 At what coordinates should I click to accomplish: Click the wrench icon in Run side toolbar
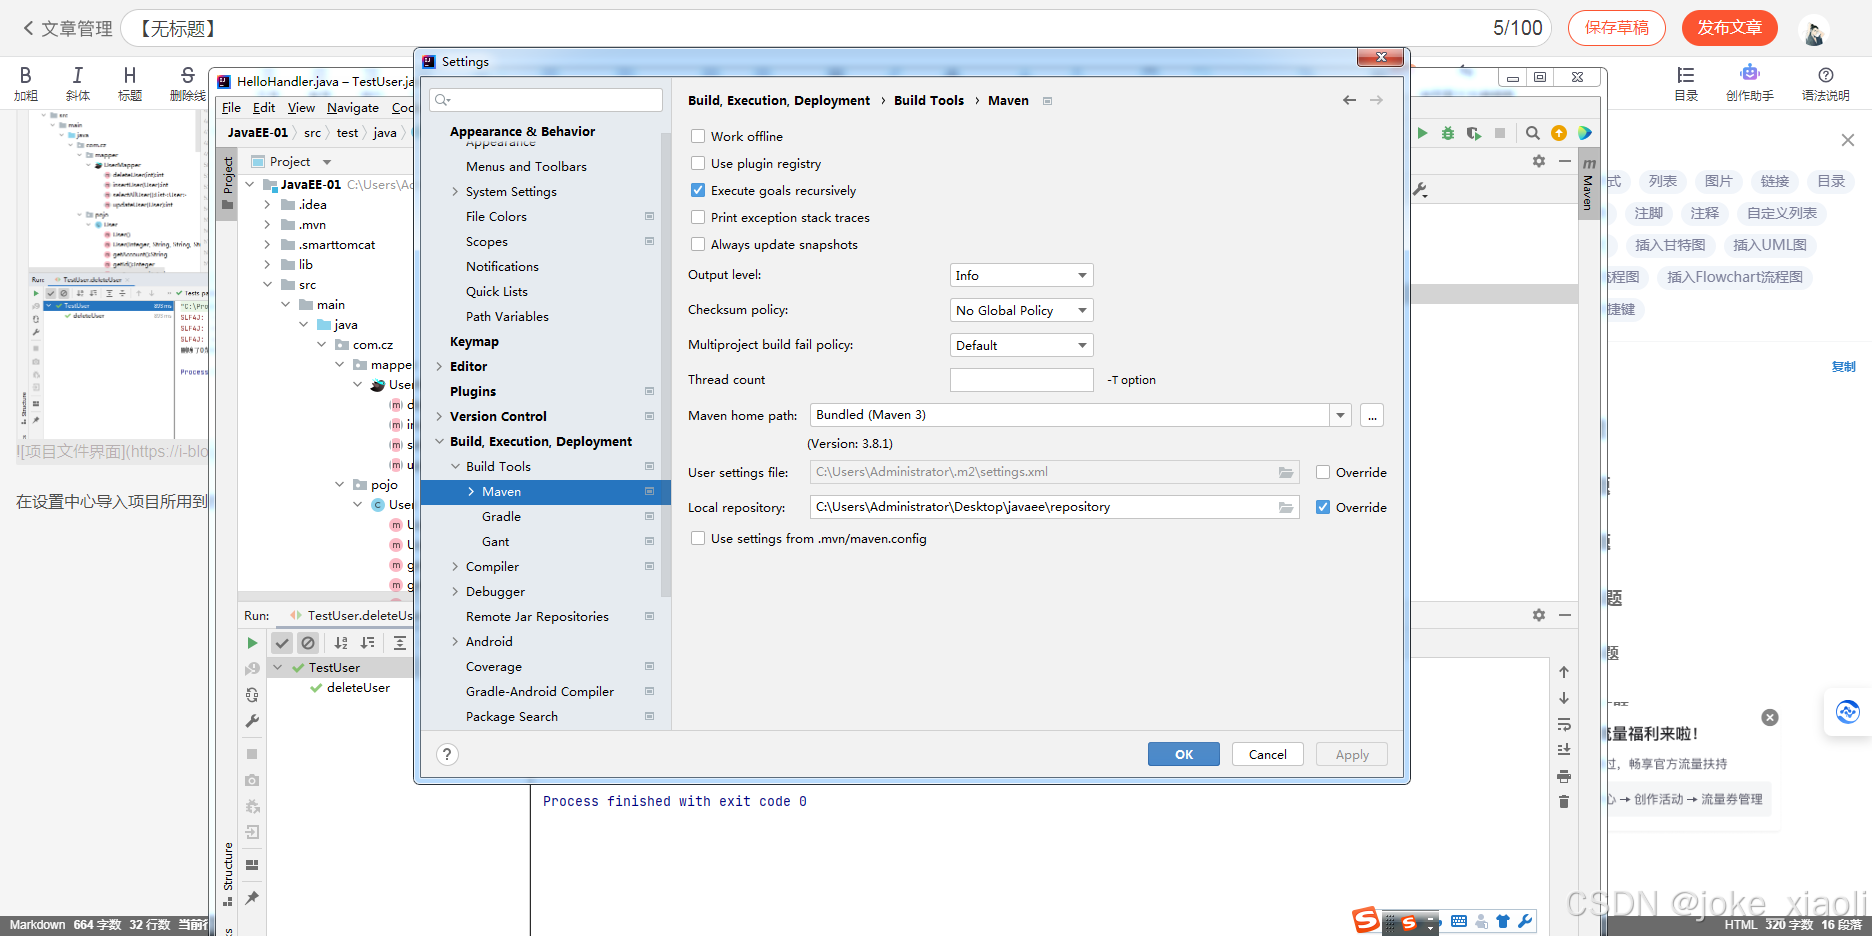252,721
